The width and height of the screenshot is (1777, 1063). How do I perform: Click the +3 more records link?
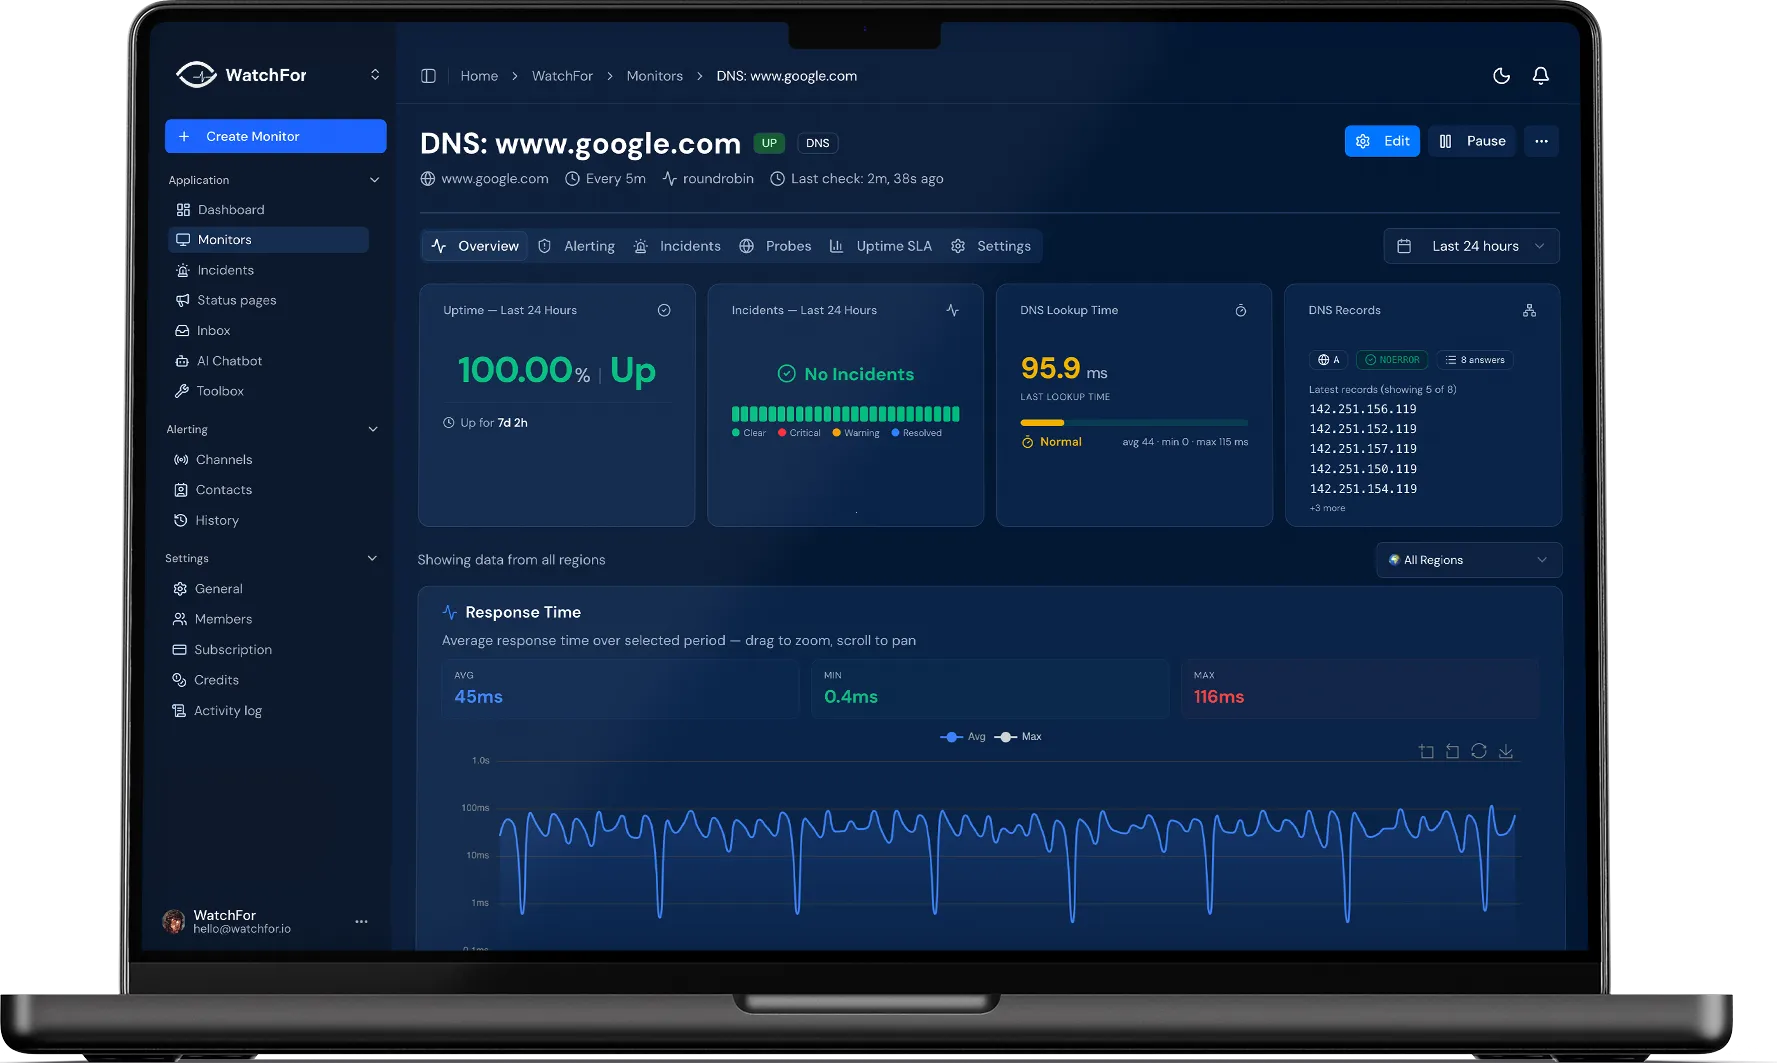point(1327,508)
